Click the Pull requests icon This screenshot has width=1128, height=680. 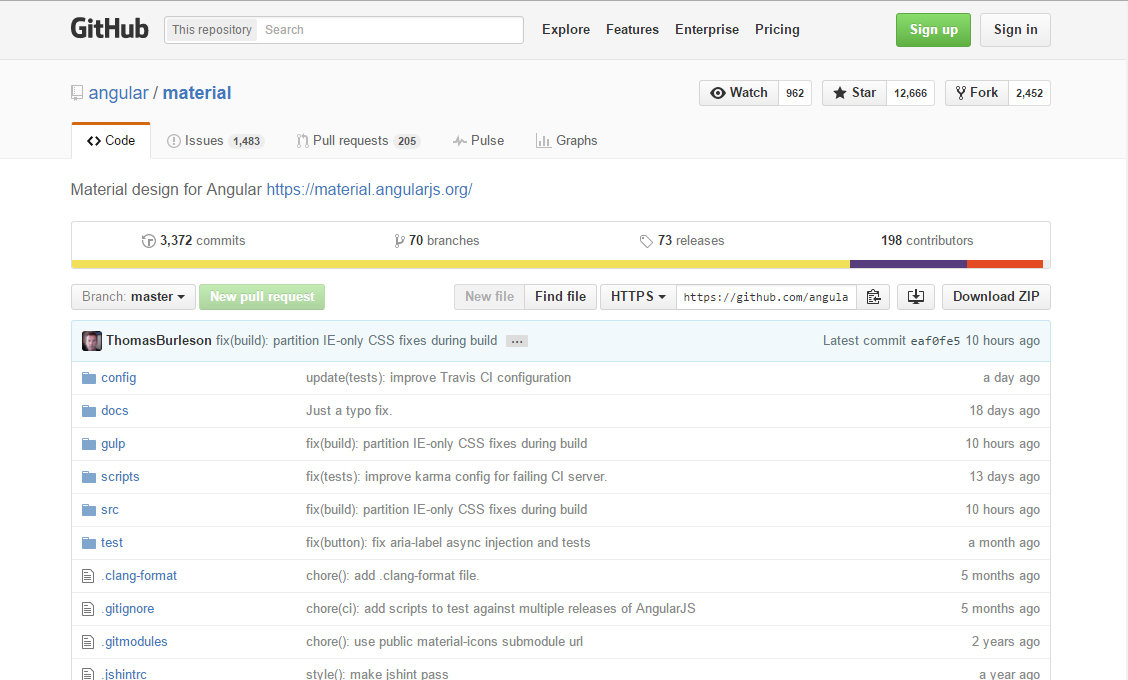pos(303,141)
